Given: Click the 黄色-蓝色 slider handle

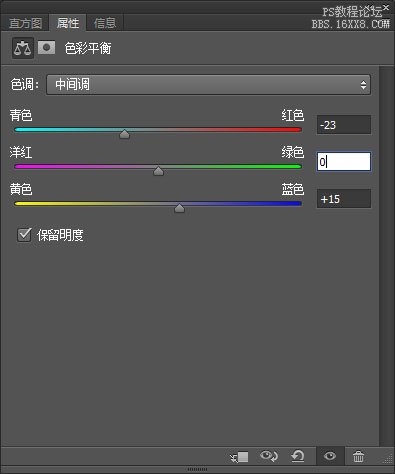Looking at the screenshot, I should click(179, 208).
